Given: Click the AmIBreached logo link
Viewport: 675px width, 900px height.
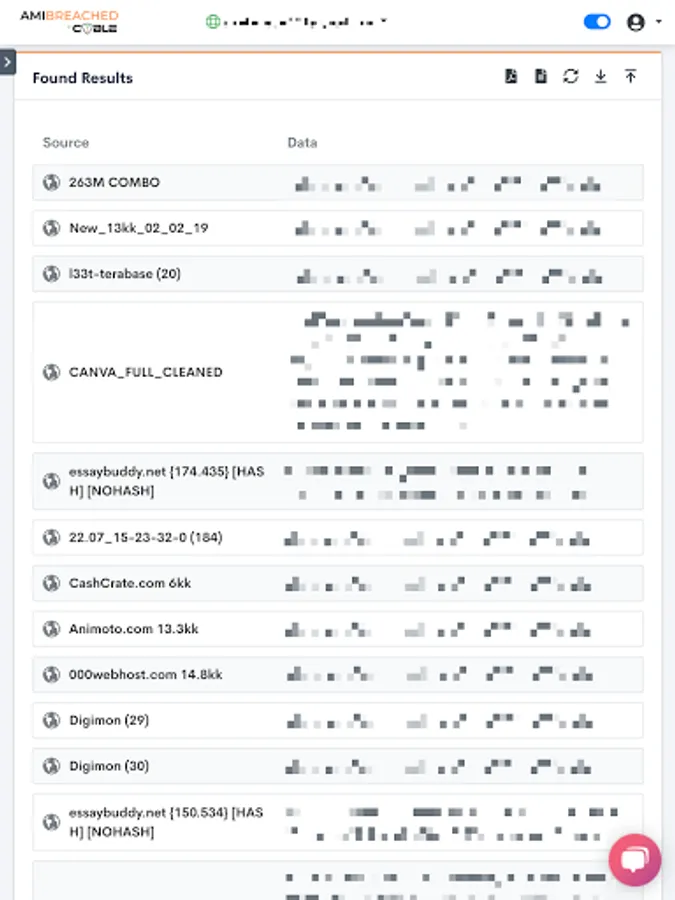Looking at the screenshot, I should tap(69, 22).
